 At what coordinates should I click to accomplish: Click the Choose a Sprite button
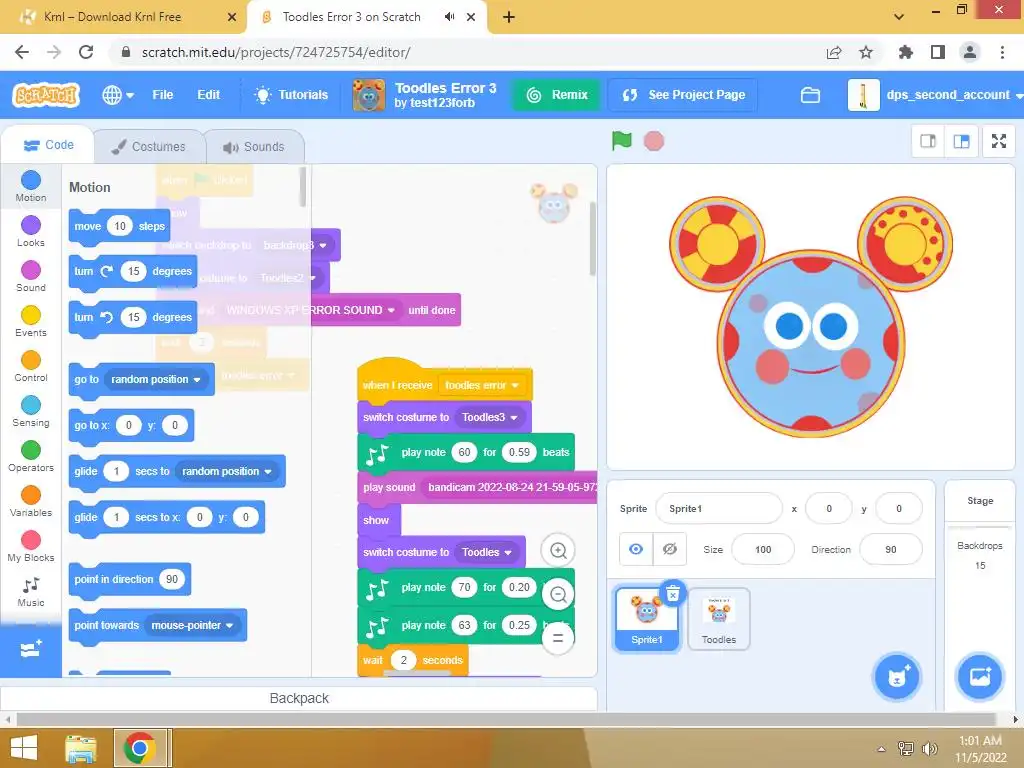(x=897, y=677)
